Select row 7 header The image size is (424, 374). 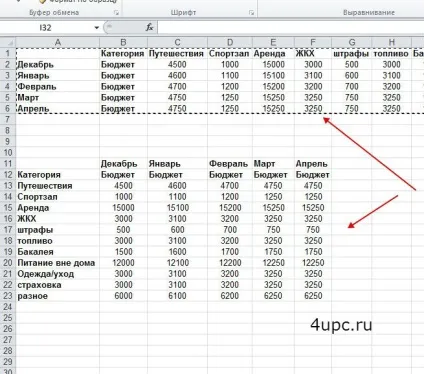click(8, 120)
